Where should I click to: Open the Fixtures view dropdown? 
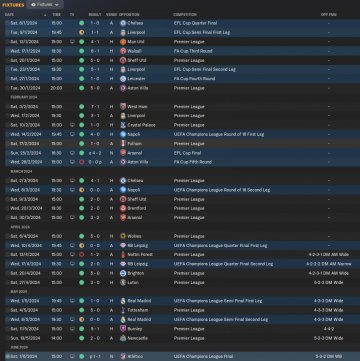point(45,5)
